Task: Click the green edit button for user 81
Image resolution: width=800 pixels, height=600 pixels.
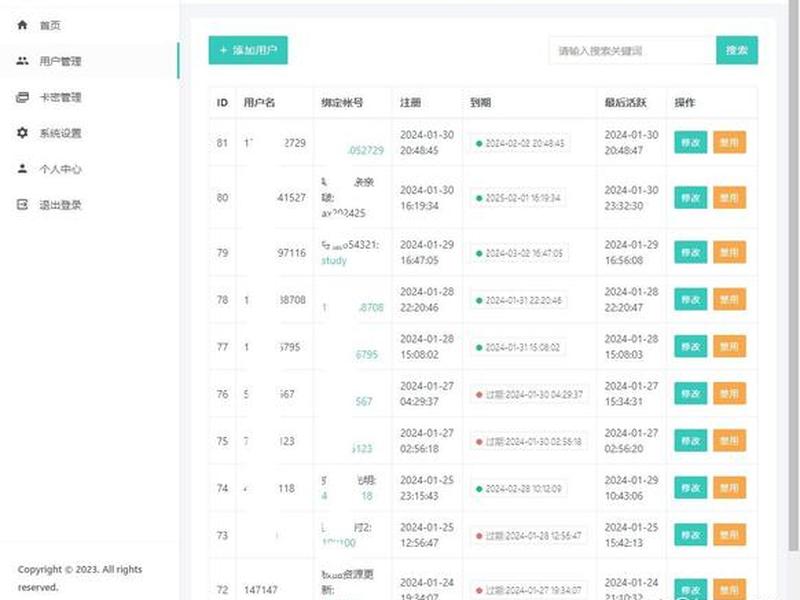Action: (690, 142)
